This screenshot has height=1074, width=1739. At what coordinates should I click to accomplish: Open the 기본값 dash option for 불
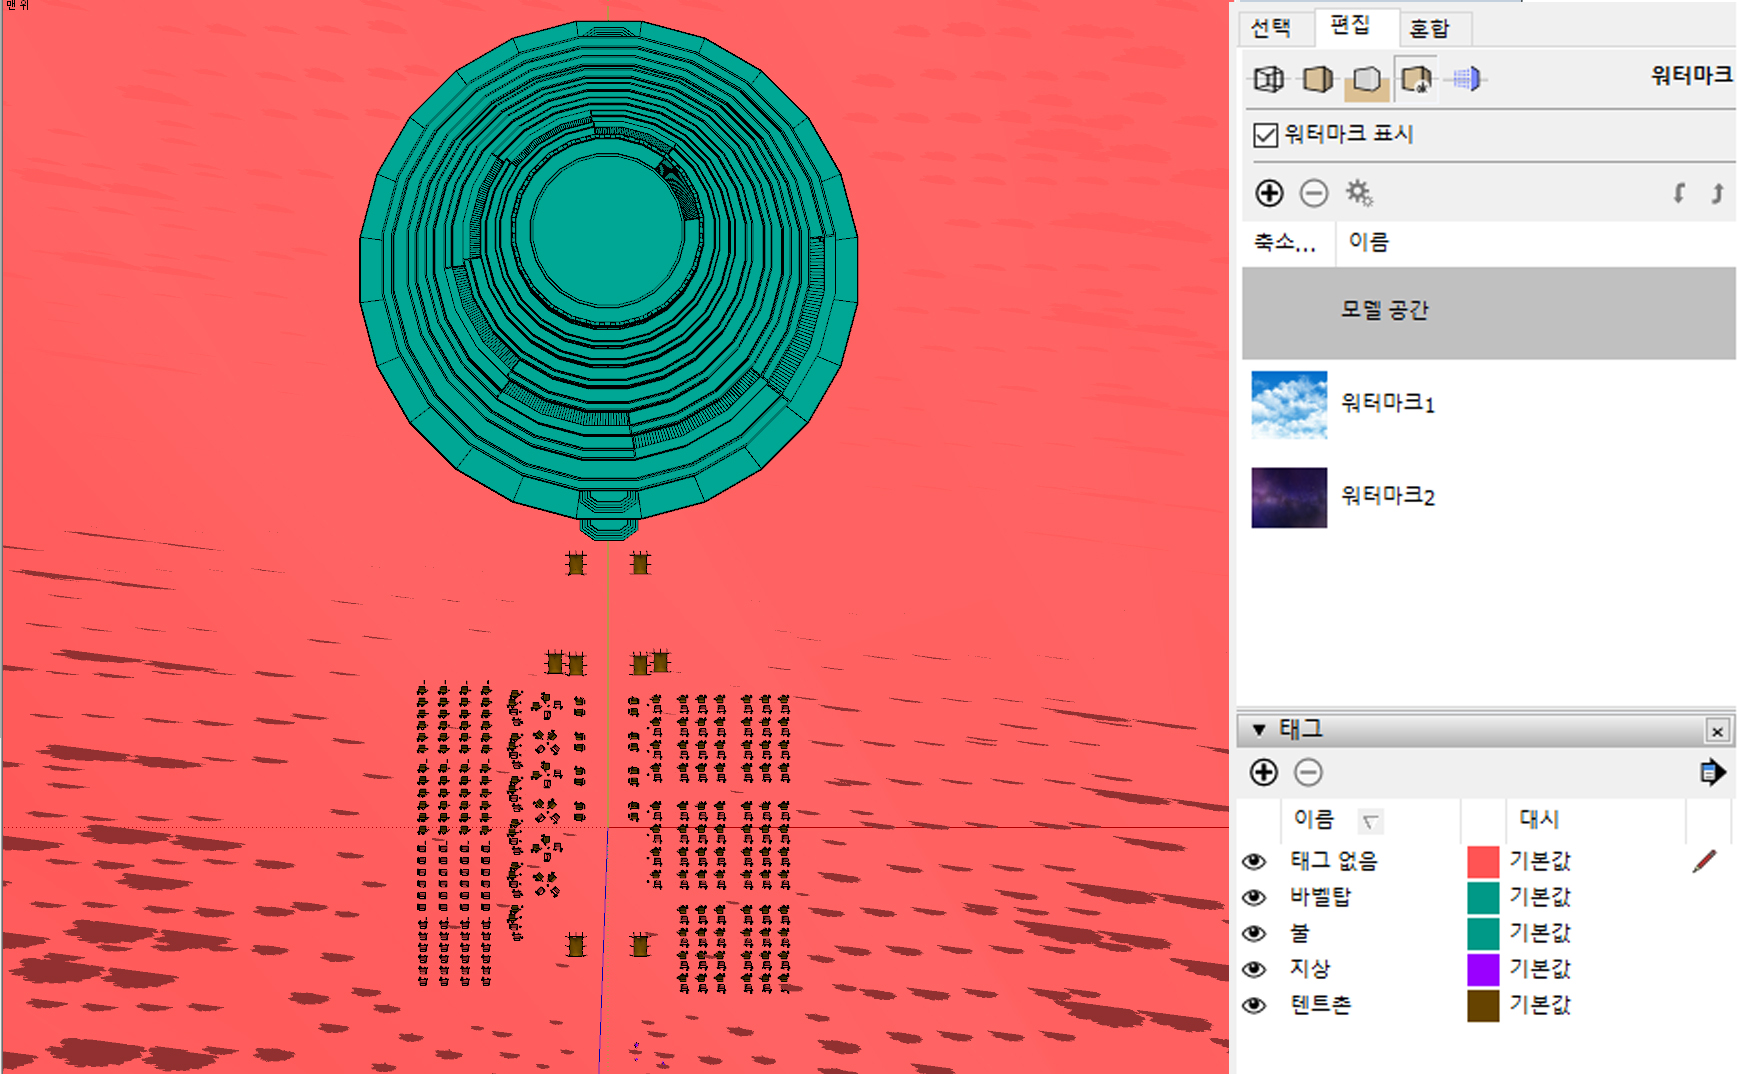point(1540,933)
